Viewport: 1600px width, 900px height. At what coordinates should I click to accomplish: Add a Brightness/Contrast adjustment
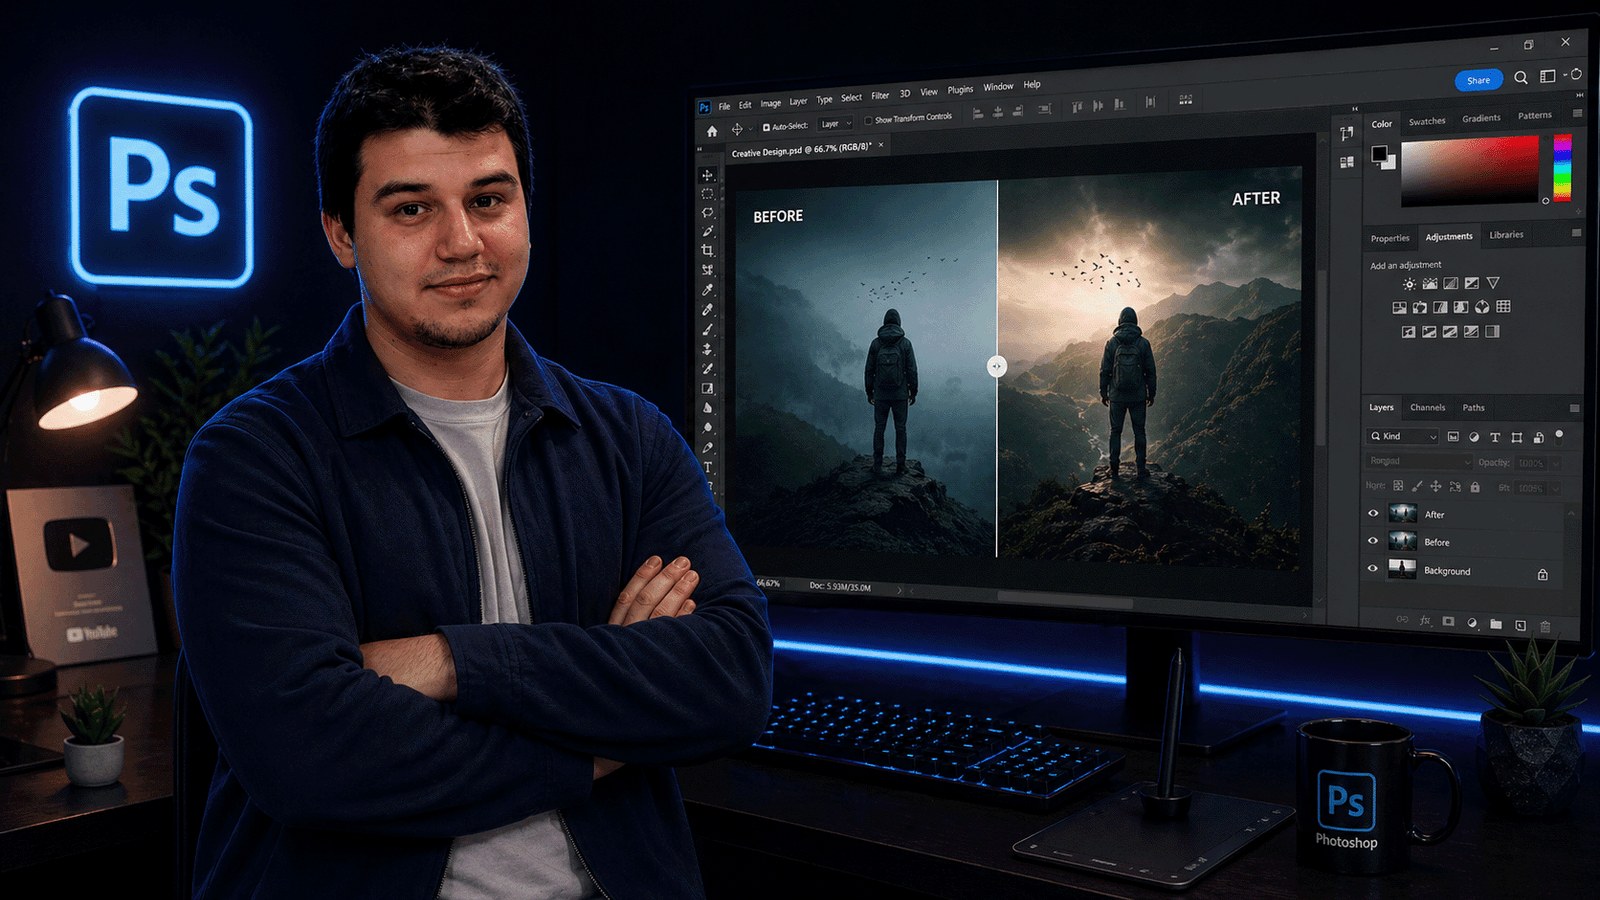1409,284
